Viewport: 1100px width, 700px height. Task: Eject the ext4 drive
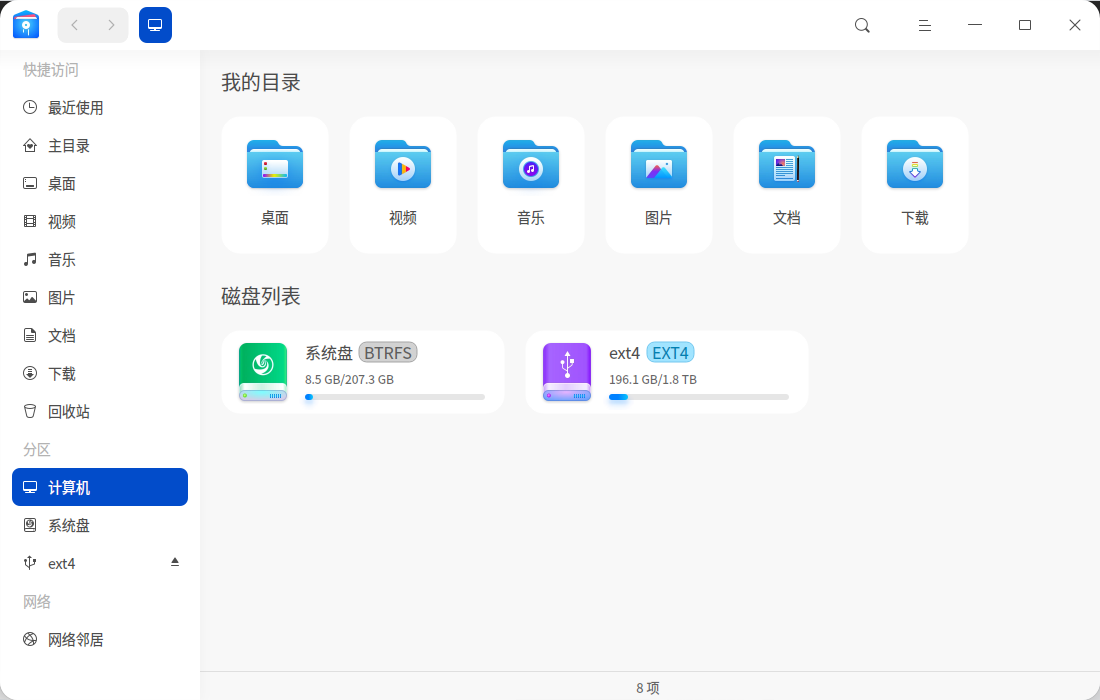click(x=175, y=562)
